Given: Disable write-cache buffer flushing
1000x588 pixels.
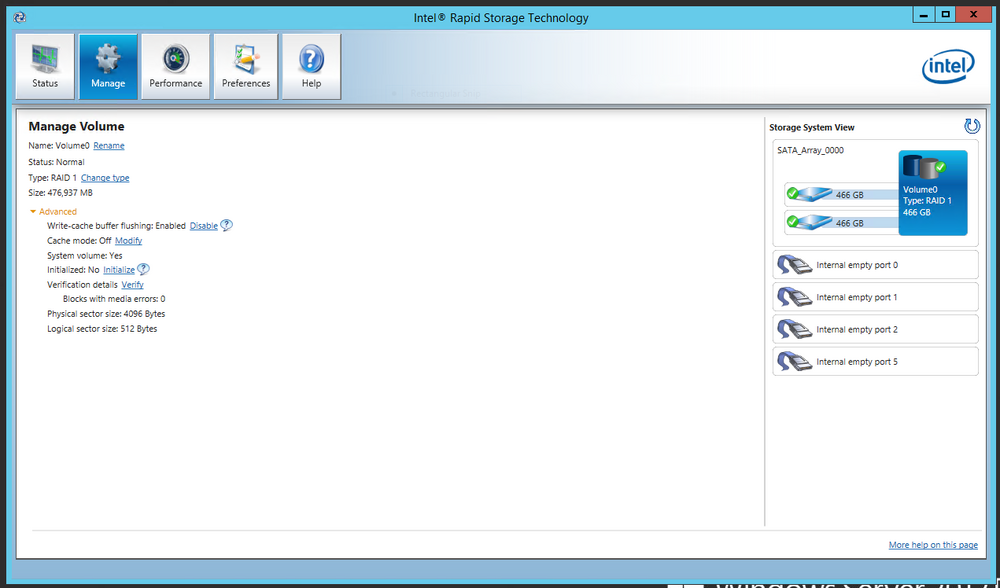Looking at the screenshot, I should [203, 226].
